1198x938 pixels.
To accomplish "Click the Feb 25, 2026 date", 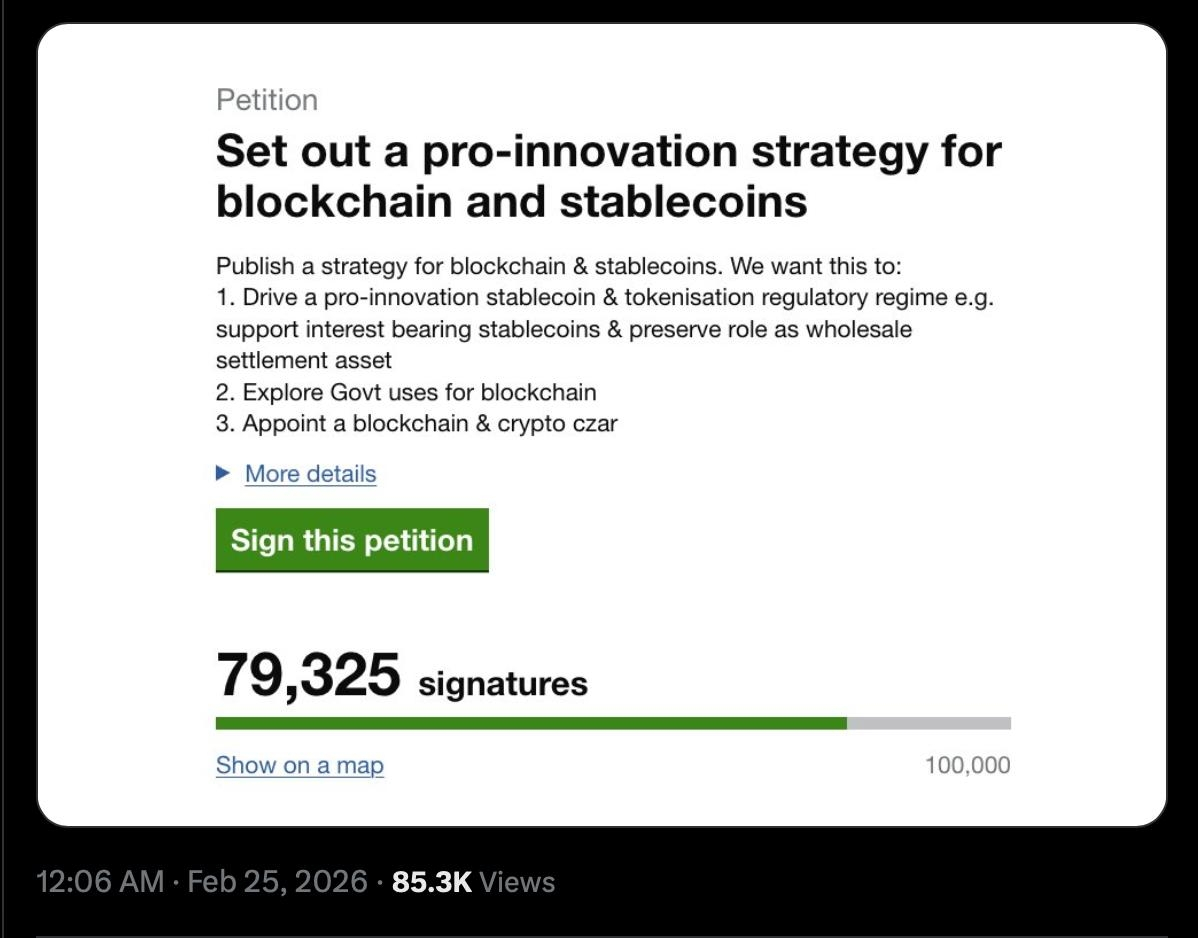I will (277, 882).
